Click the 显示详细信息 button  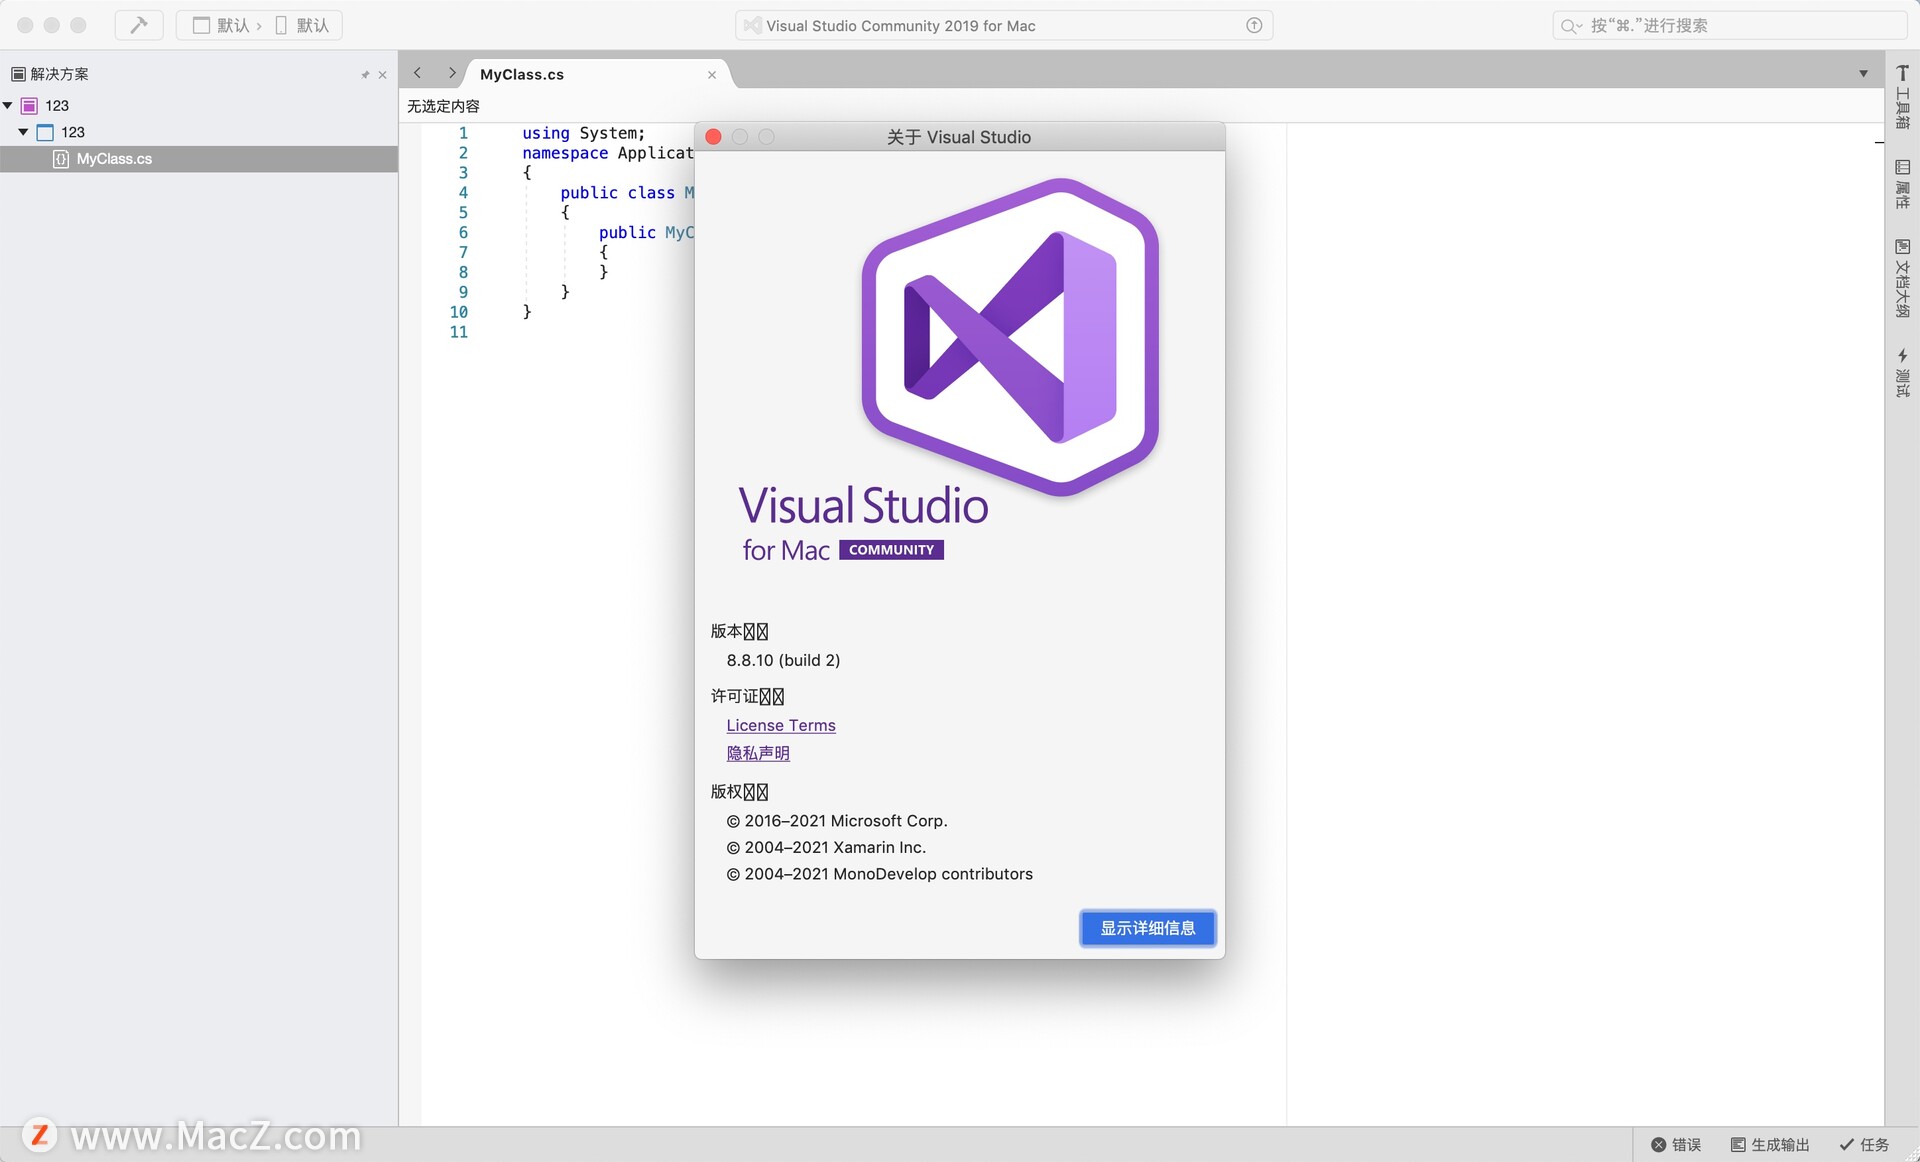point(1147,928)
